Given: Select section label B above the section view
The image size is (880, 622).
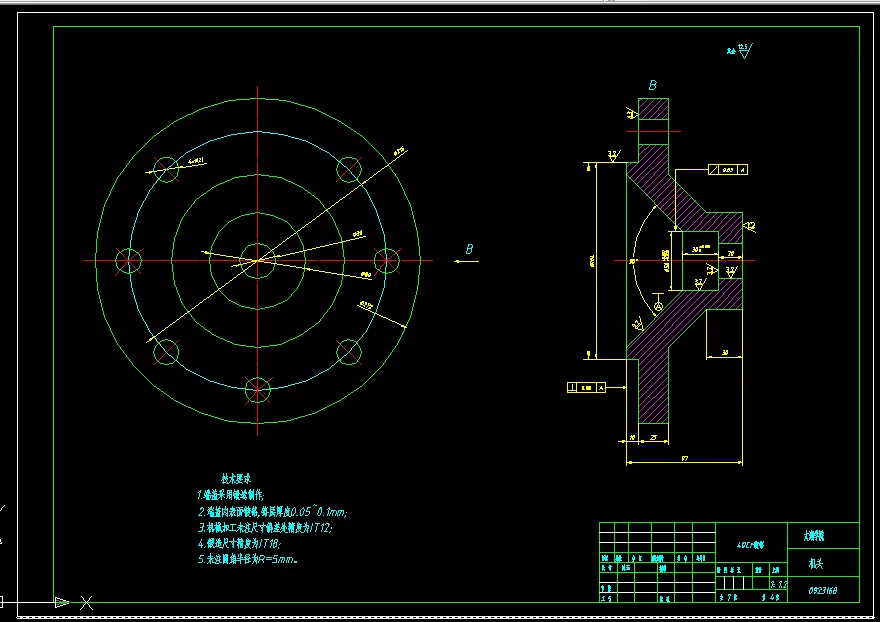Looking at the screenshot, I should [x=652, y=85].
